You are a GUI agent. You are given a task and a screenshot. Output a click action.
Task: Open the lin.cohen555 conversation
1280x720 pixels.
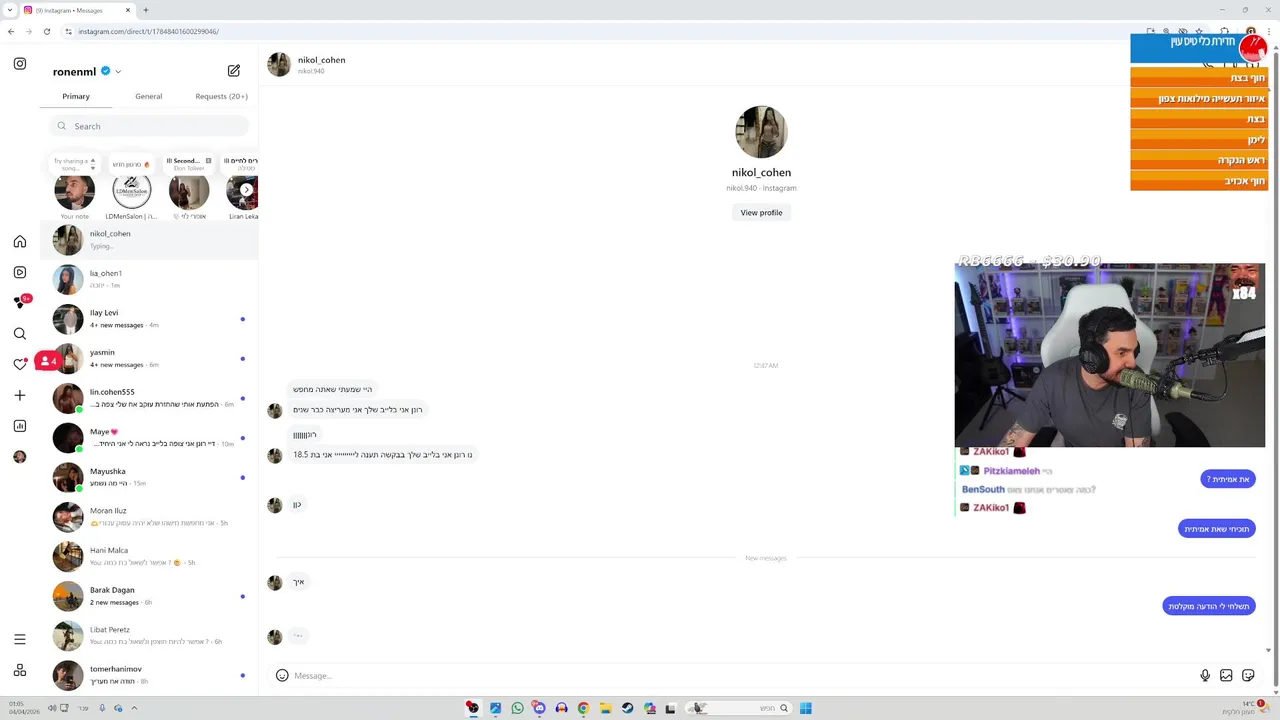[149, 398]
